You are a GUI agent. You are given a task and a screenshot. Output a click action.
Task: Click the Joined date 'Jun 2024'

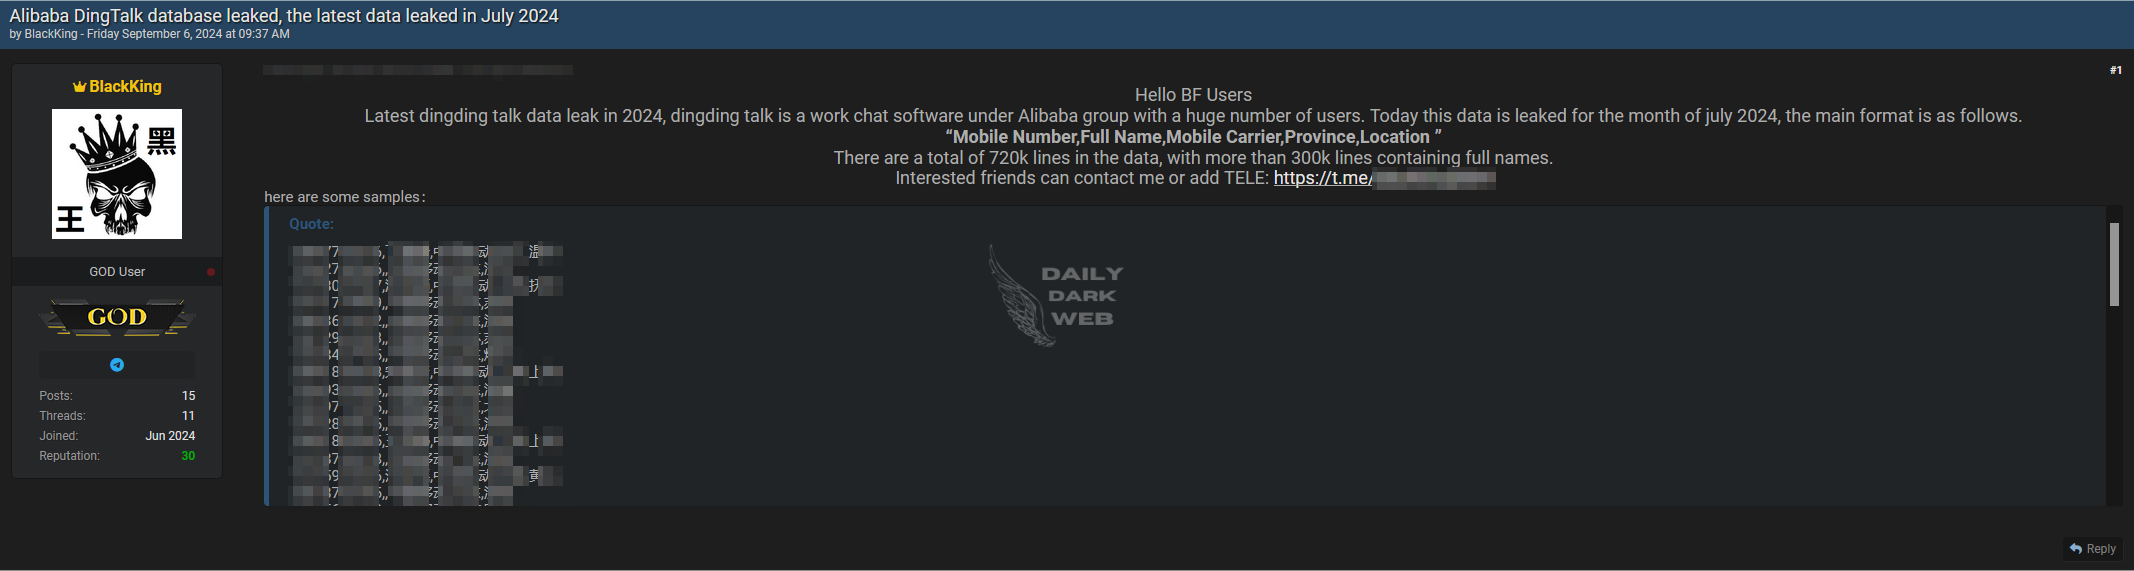point(170,436)
